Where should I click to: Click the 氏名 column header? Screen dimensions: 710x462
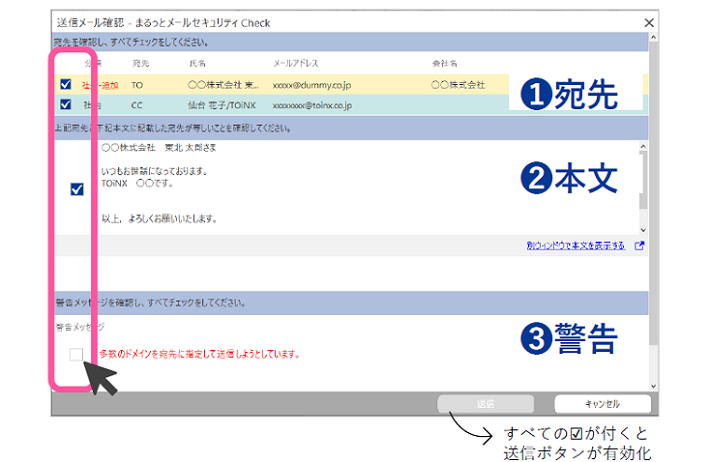click(x=197, y=63)
